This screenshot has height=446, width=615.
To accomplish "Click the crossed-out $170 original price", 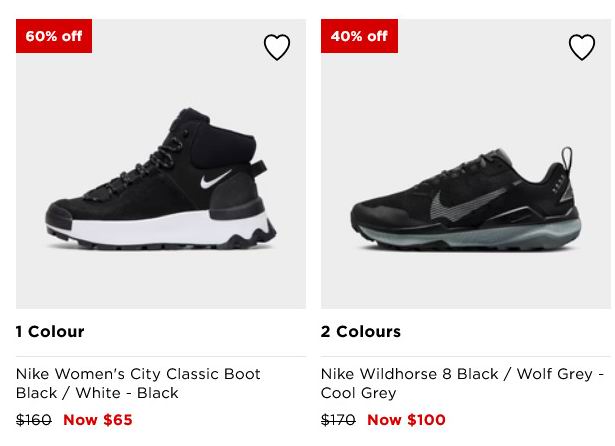I will pos(338,420).
